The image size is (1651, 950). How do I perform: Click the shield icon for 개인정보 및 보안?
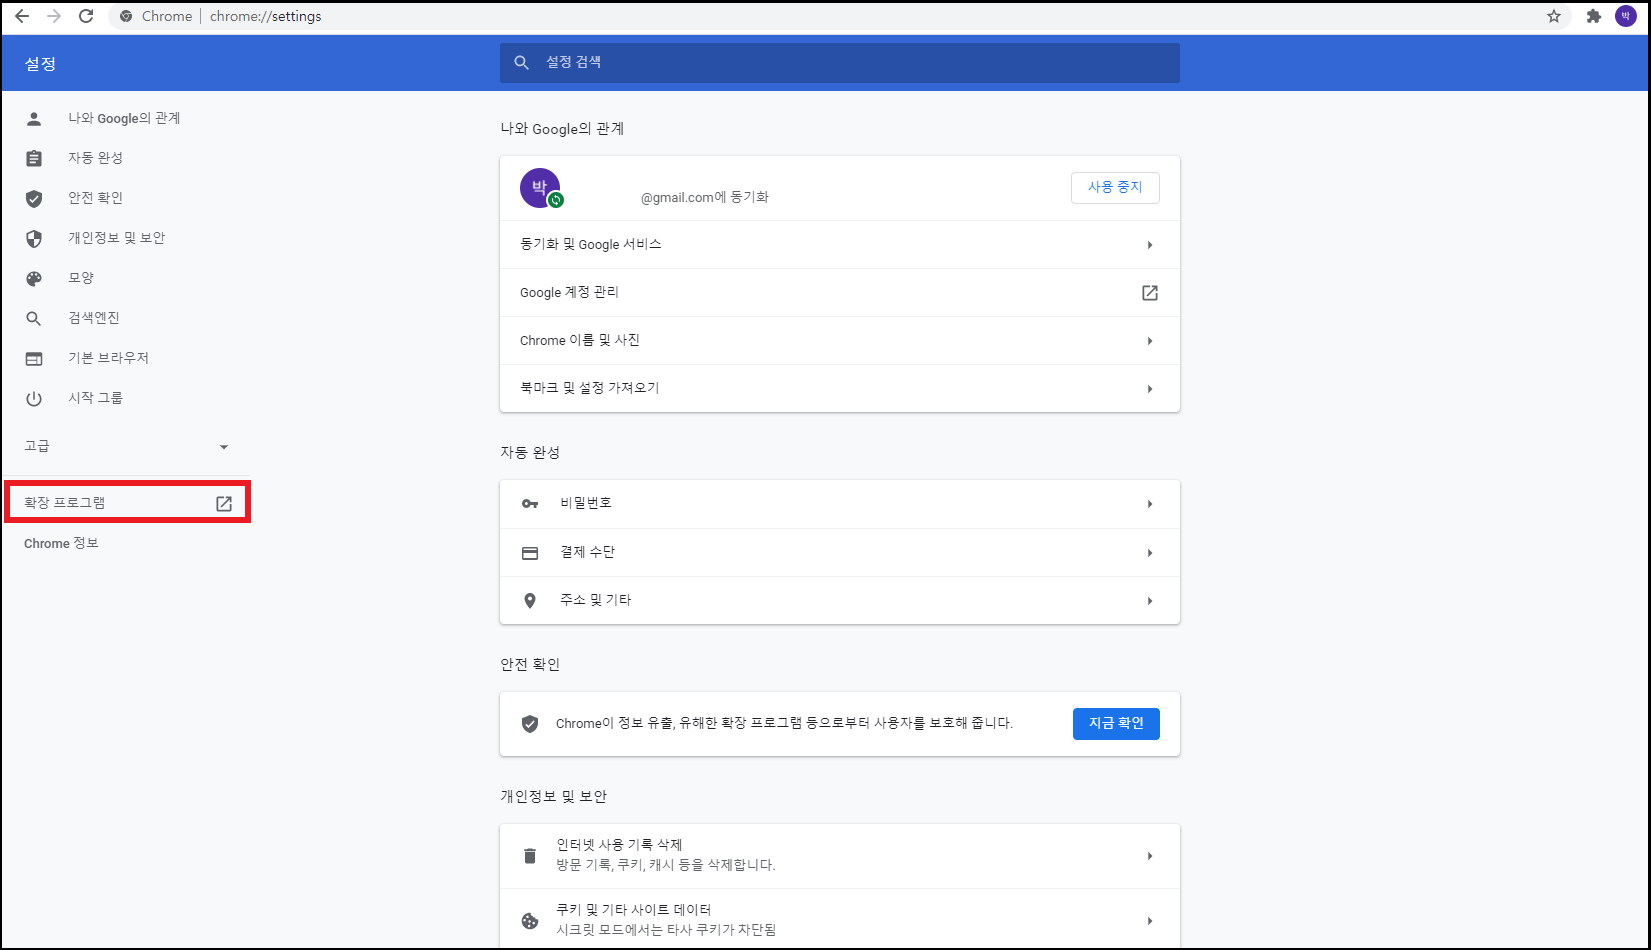34,239
